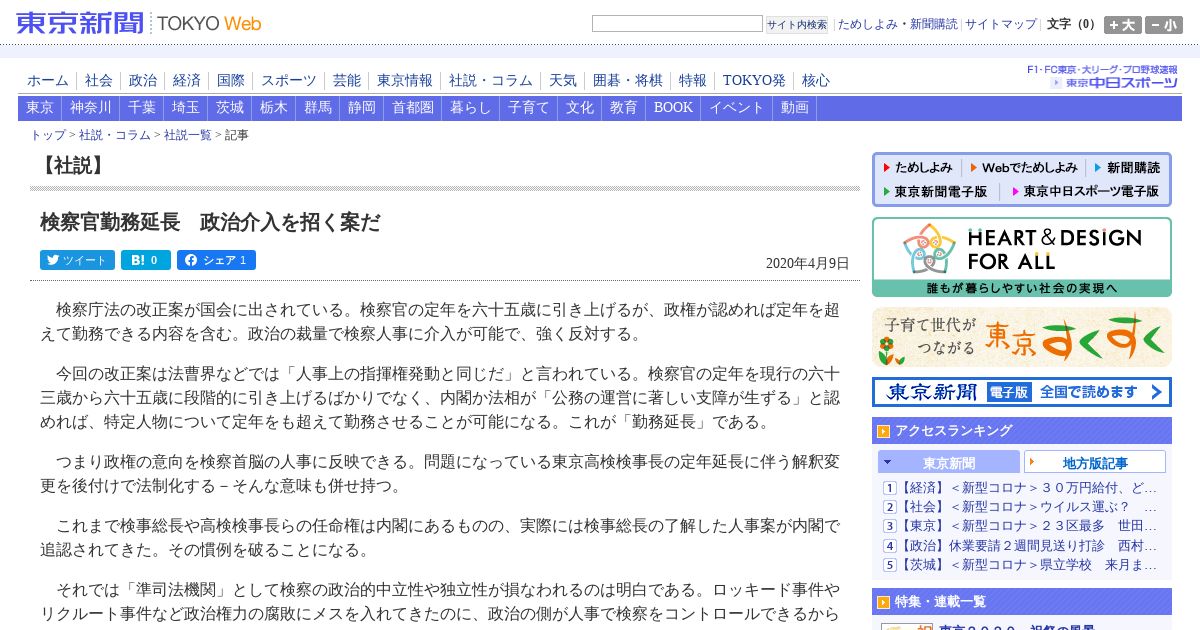Click the 検察官勤務延長 article headline
The width and height of the screenshot is (1200, 630).
click(210, 223)
